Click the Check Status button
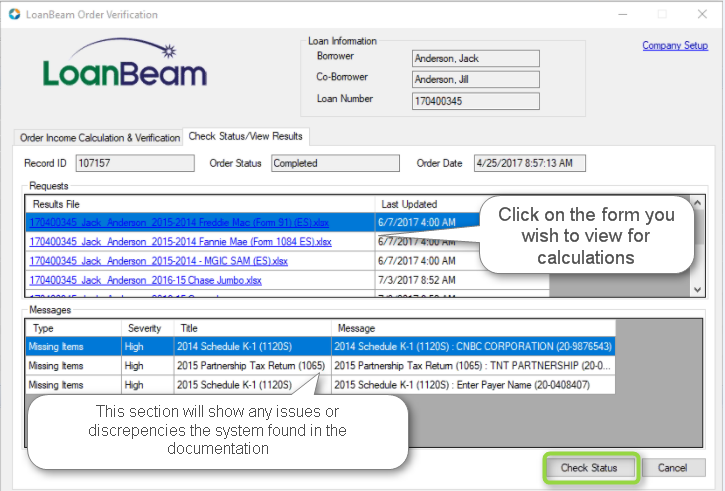 [589, 468]
